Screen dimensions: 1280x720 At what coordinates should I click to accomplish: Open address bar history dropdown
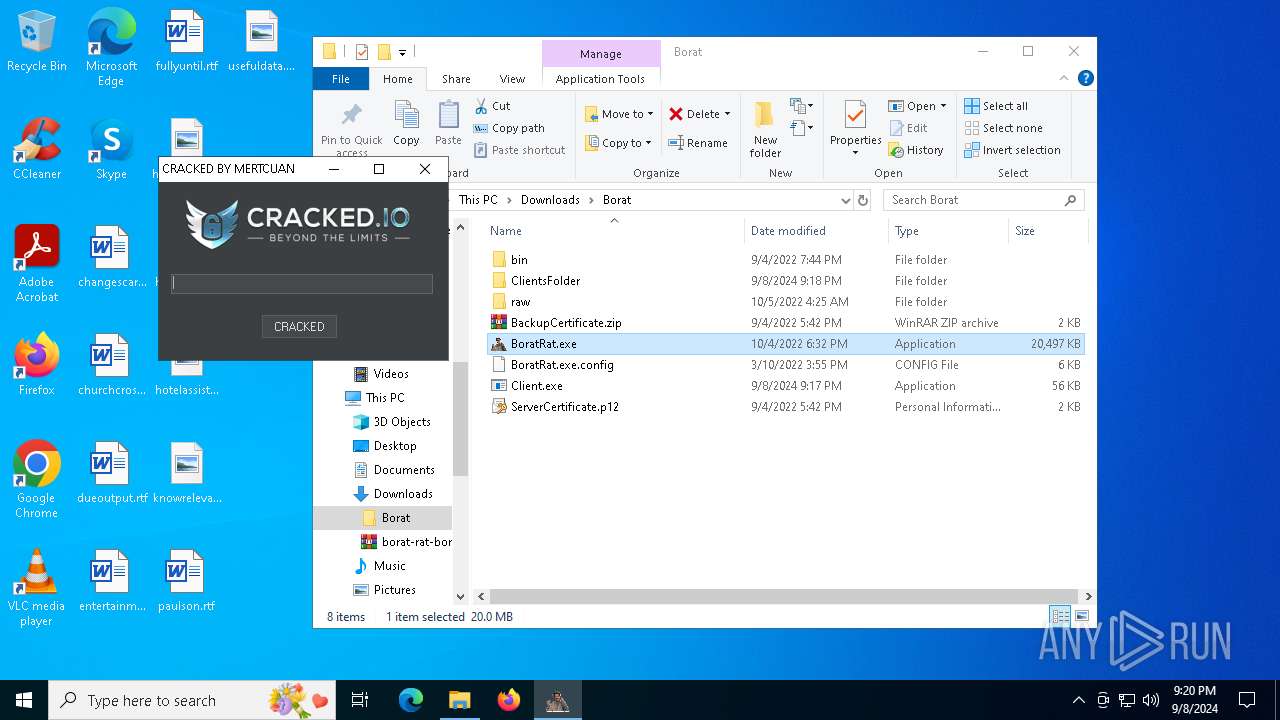pos(846,200)
